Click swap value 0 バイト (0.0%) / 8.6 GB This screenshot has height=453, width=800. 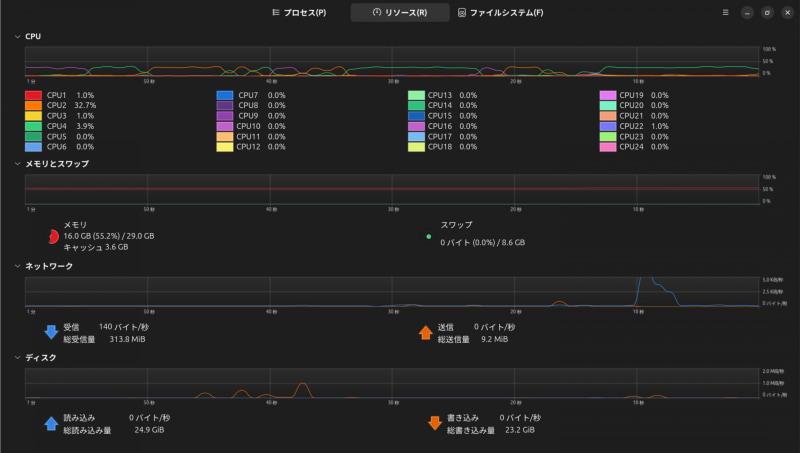[x=483, y=242]
